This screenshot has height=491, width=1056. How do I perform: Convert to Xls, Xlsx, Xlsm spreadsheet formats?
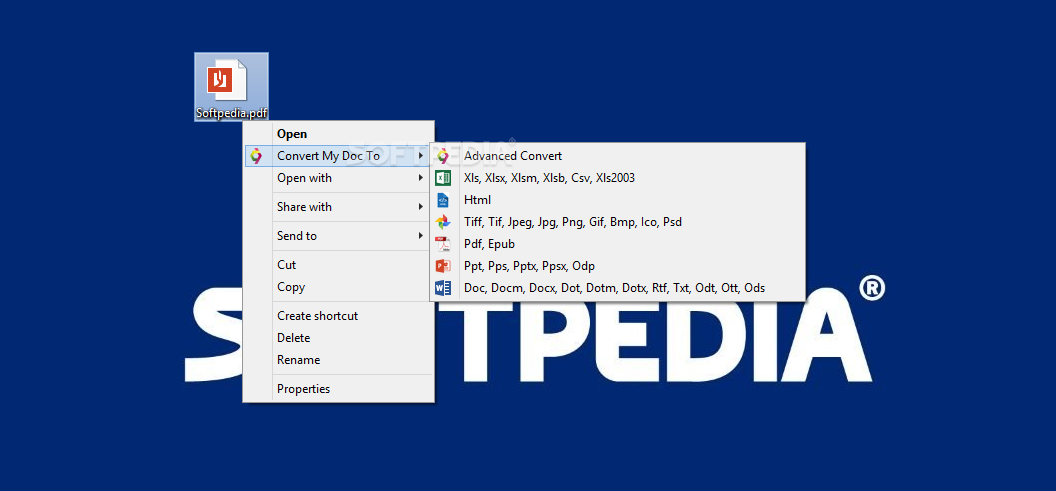coord(549,178)
